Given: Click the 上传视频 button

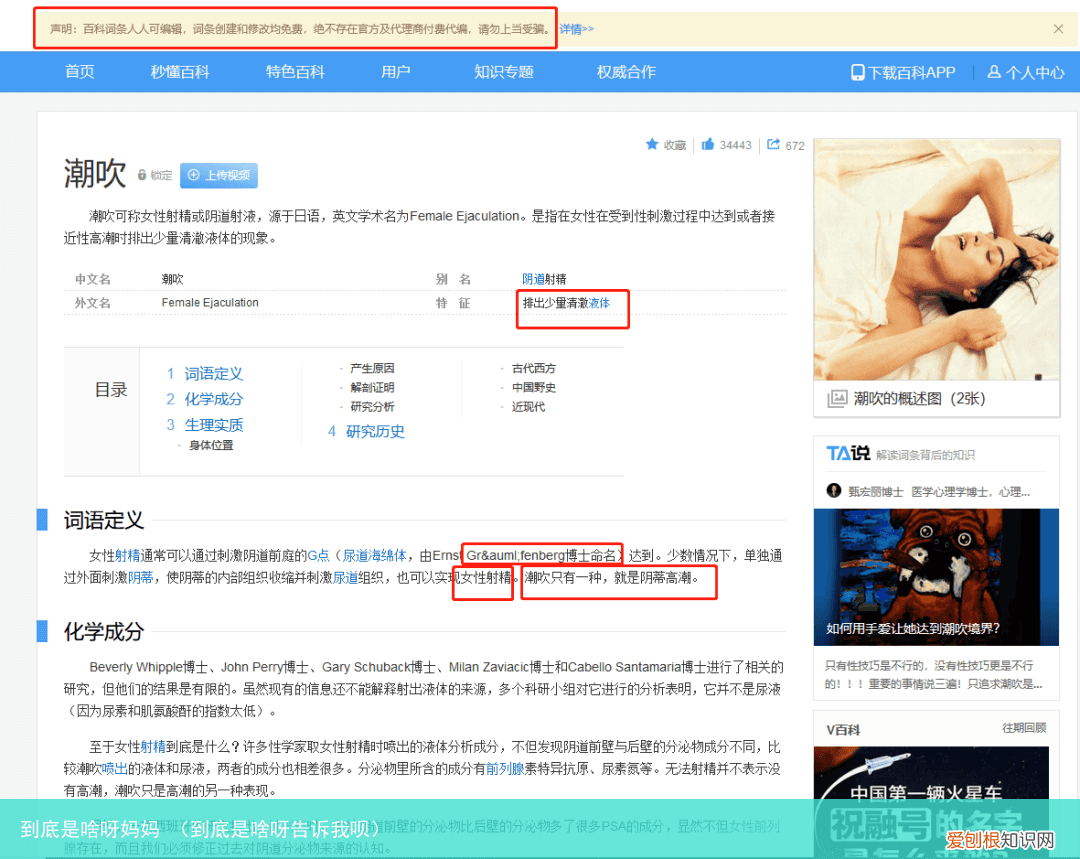Looking at the screenshot, I should coord(219,175).
